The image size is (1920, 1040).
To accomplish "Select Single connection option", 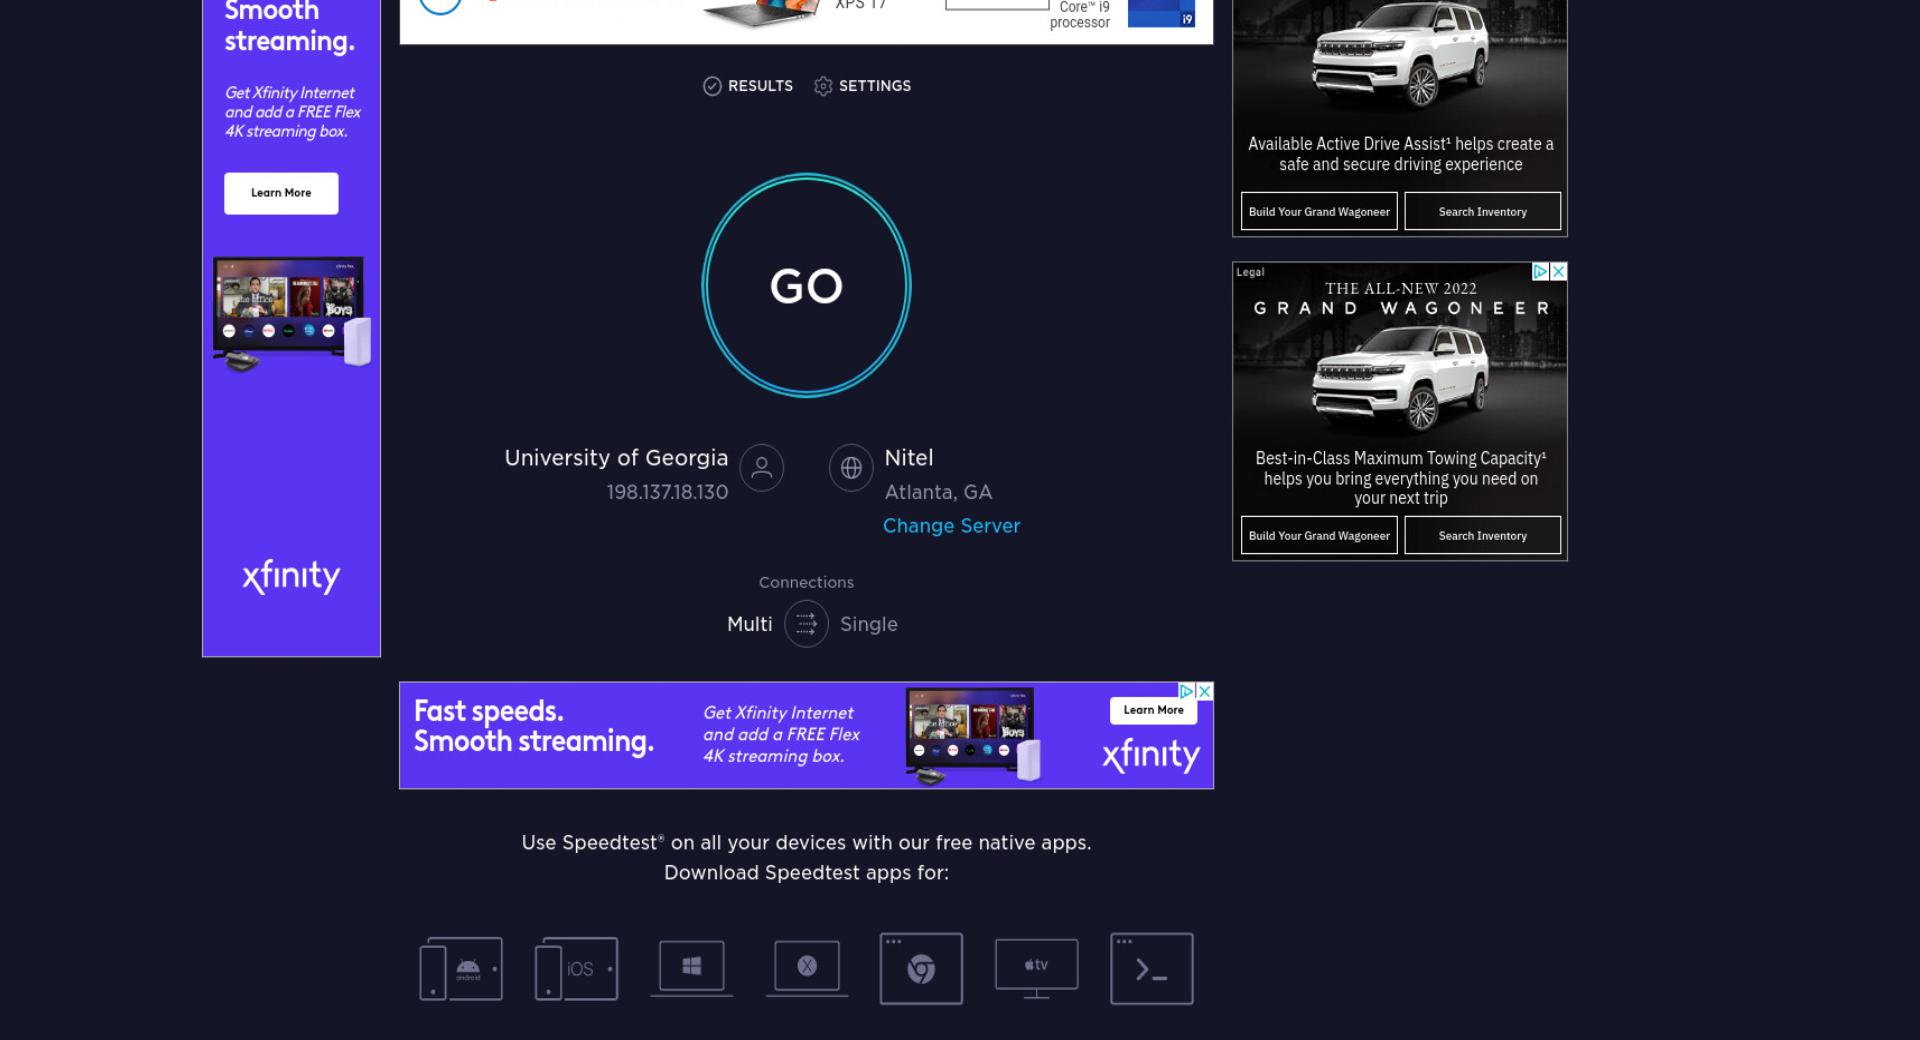I will coord(869,624).
